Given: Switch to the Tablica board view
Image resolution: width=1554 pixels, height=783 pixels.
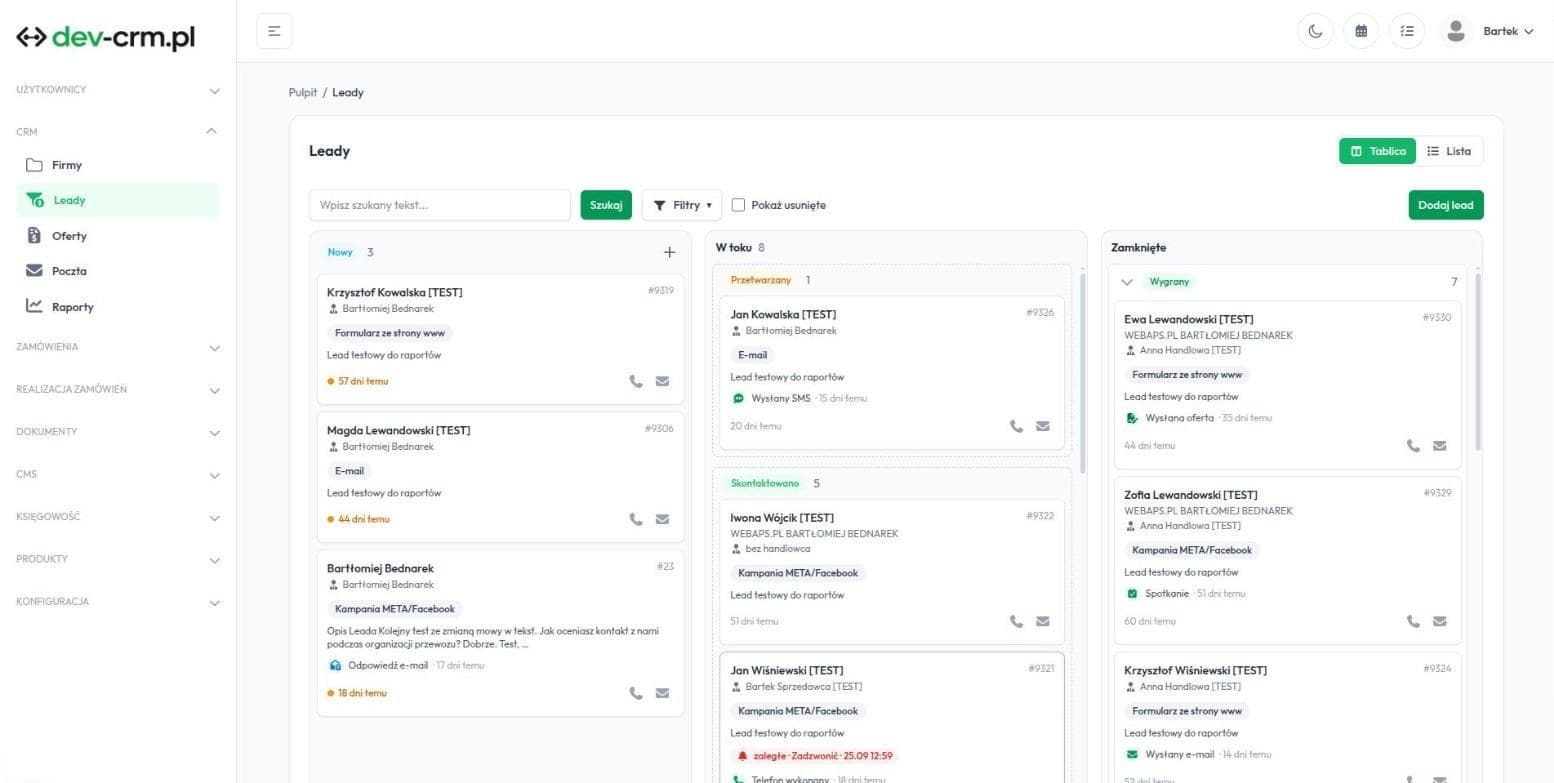Looking at the screenshot, I should pyautogui.click(x=1378, y=151).
